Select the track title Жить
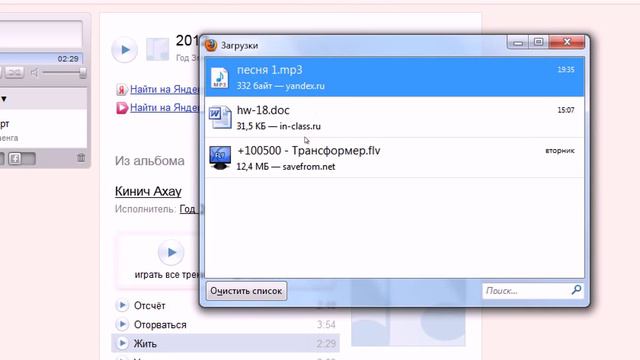Screen dimensions: 640x360 click(145, 344)
